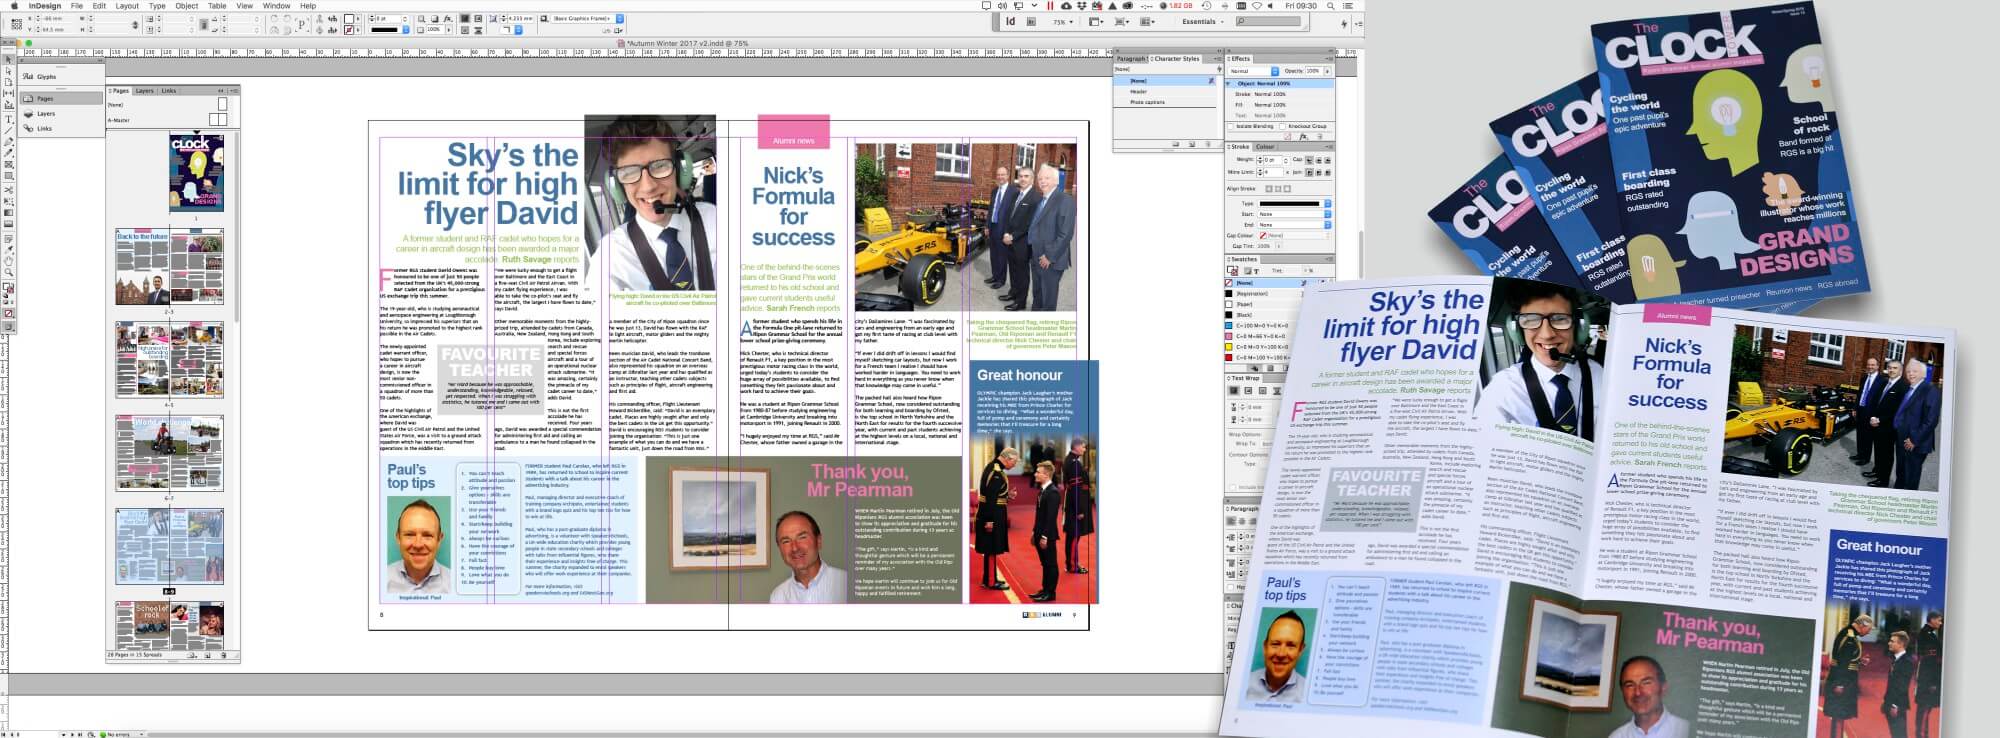Viewport: 2000px width, 738px height.
Task: Open the blending mode Normal dropdown
Action: point(1253,71)
